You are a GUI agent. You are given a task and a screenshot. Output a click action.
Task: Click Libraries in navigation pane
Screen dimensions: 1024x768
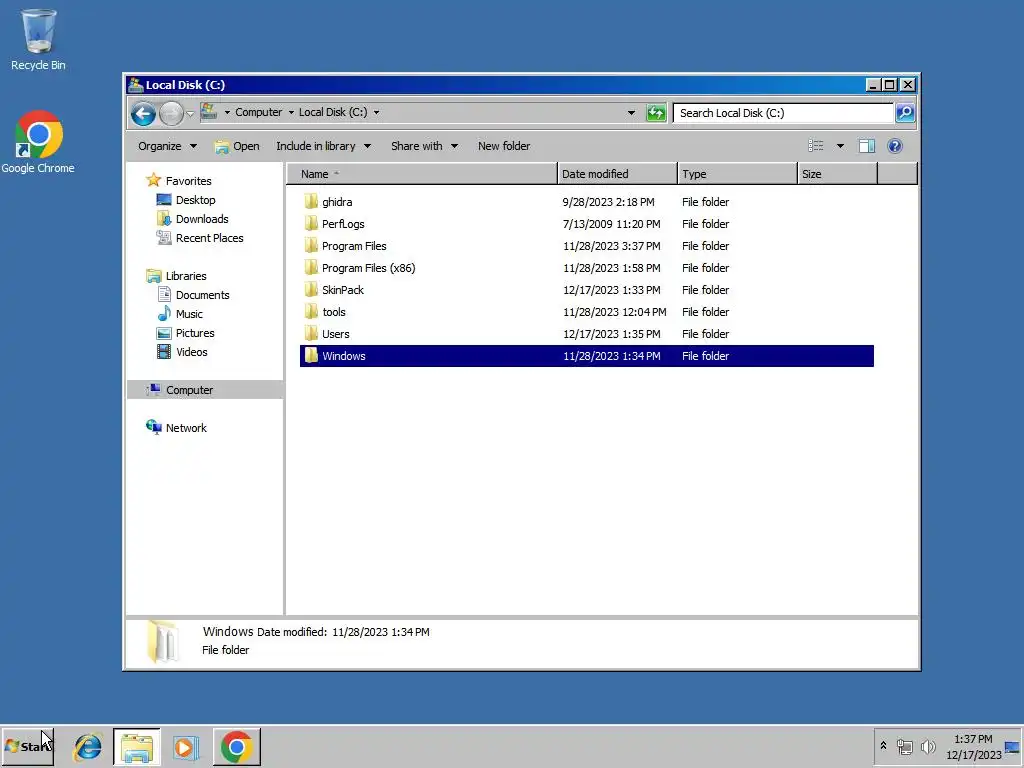click(185, 276)
